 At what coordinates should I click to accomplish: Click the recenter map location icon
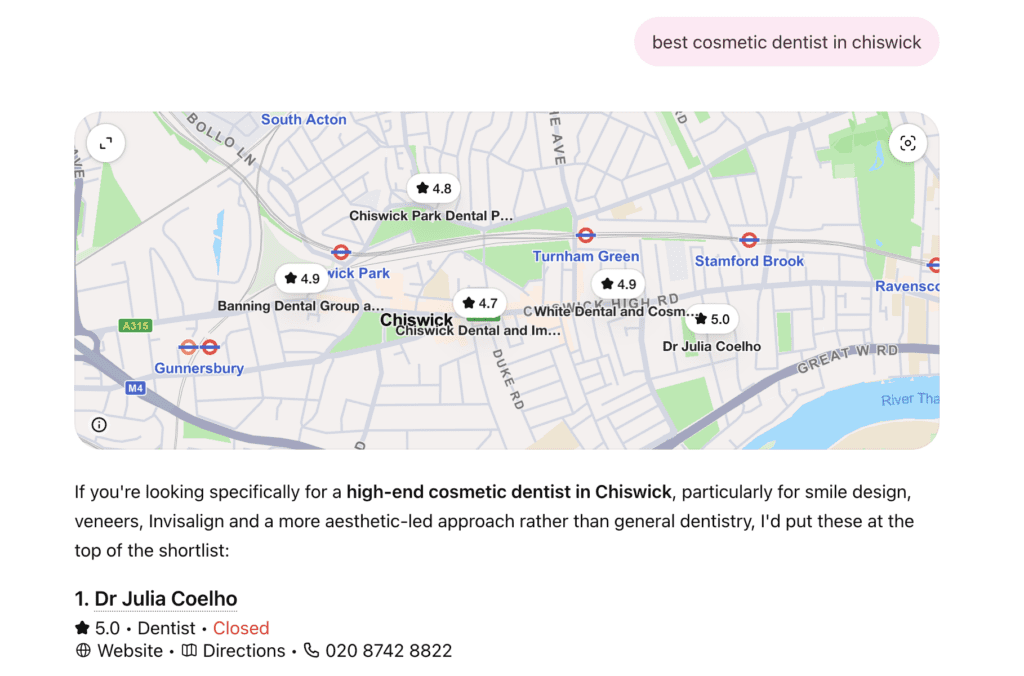(907, 143)
